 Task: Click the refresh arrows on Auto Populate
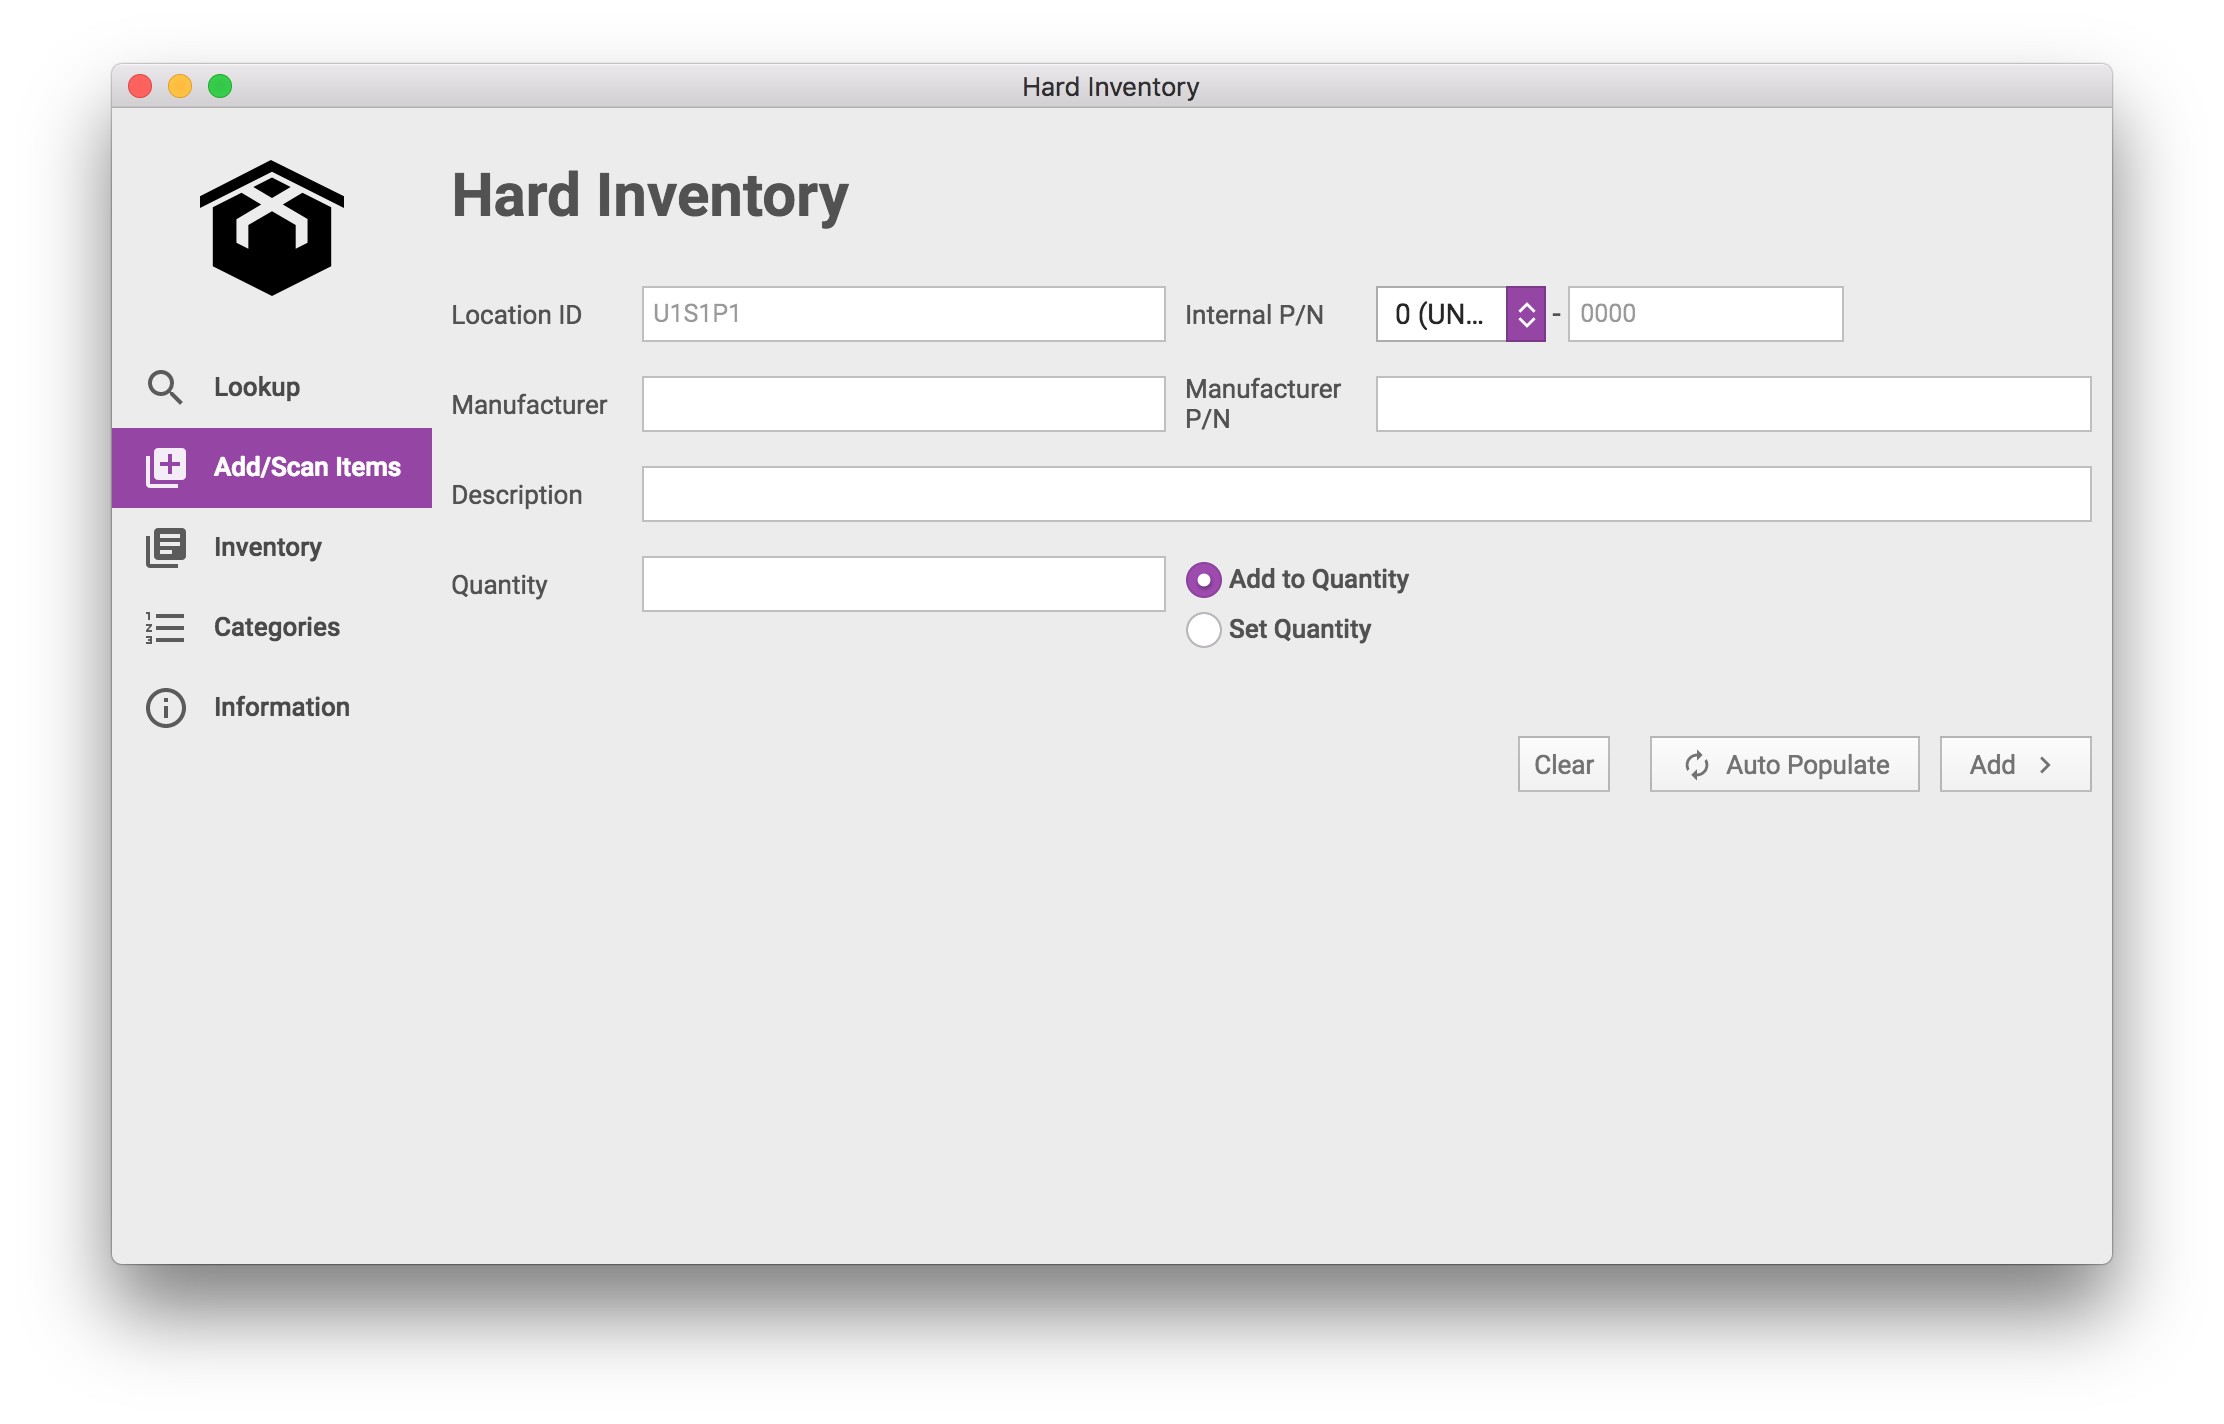pos(1697,765)
